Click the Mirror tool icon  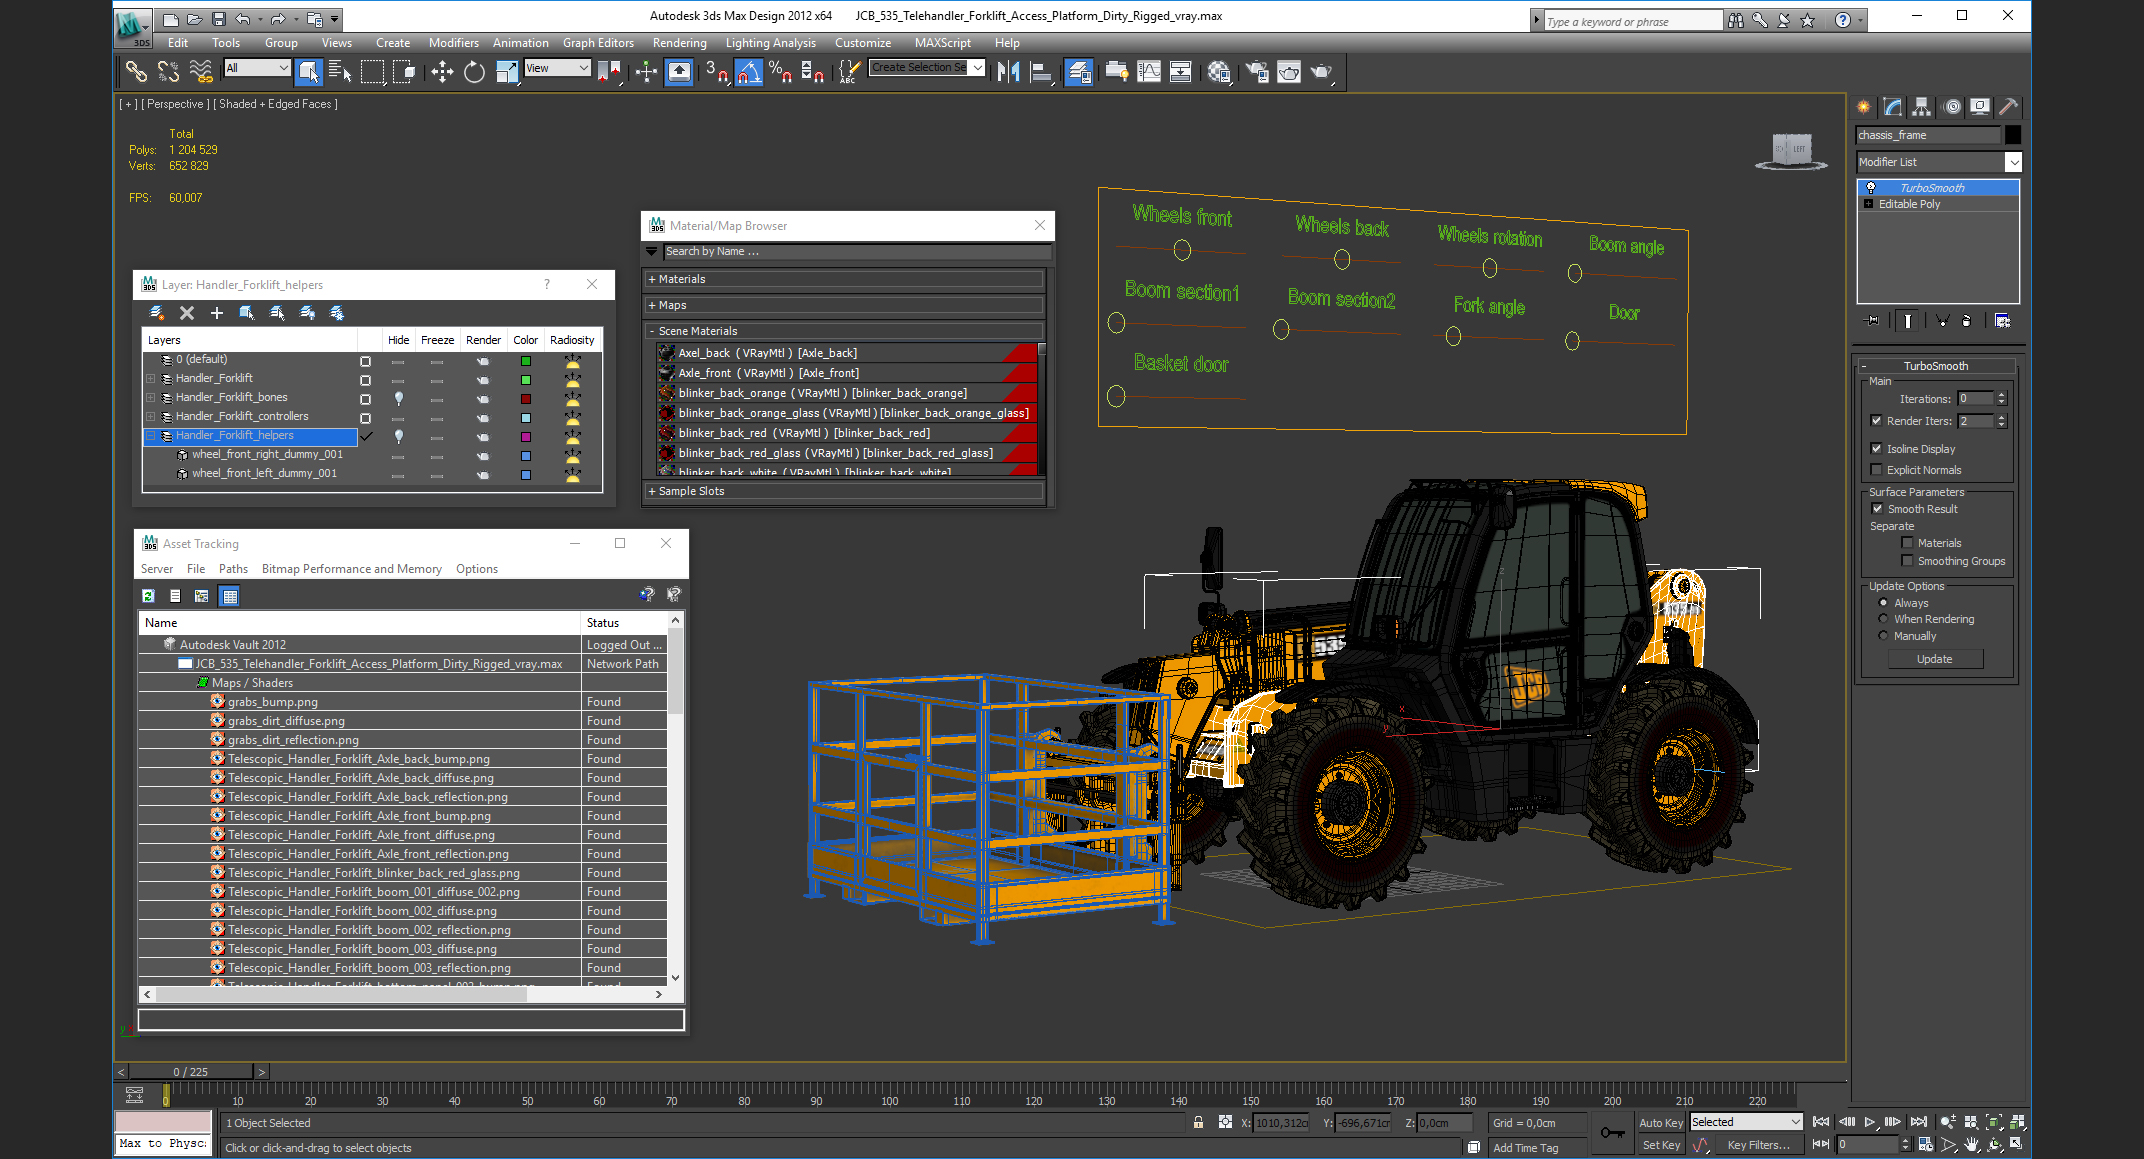1009,71
